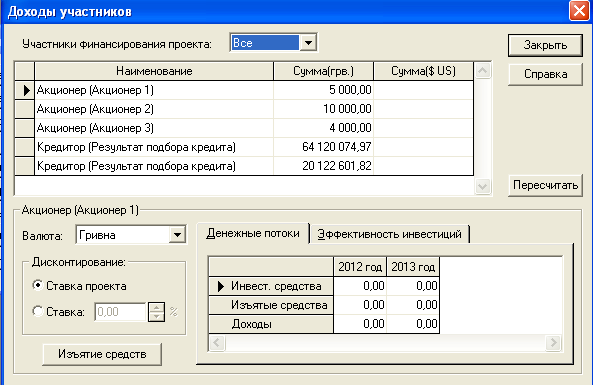The height and width of the screenshot is (385, 593).
Task: Open the Участники финансирования проекта dropdown
Action: [x=308, y=43]
